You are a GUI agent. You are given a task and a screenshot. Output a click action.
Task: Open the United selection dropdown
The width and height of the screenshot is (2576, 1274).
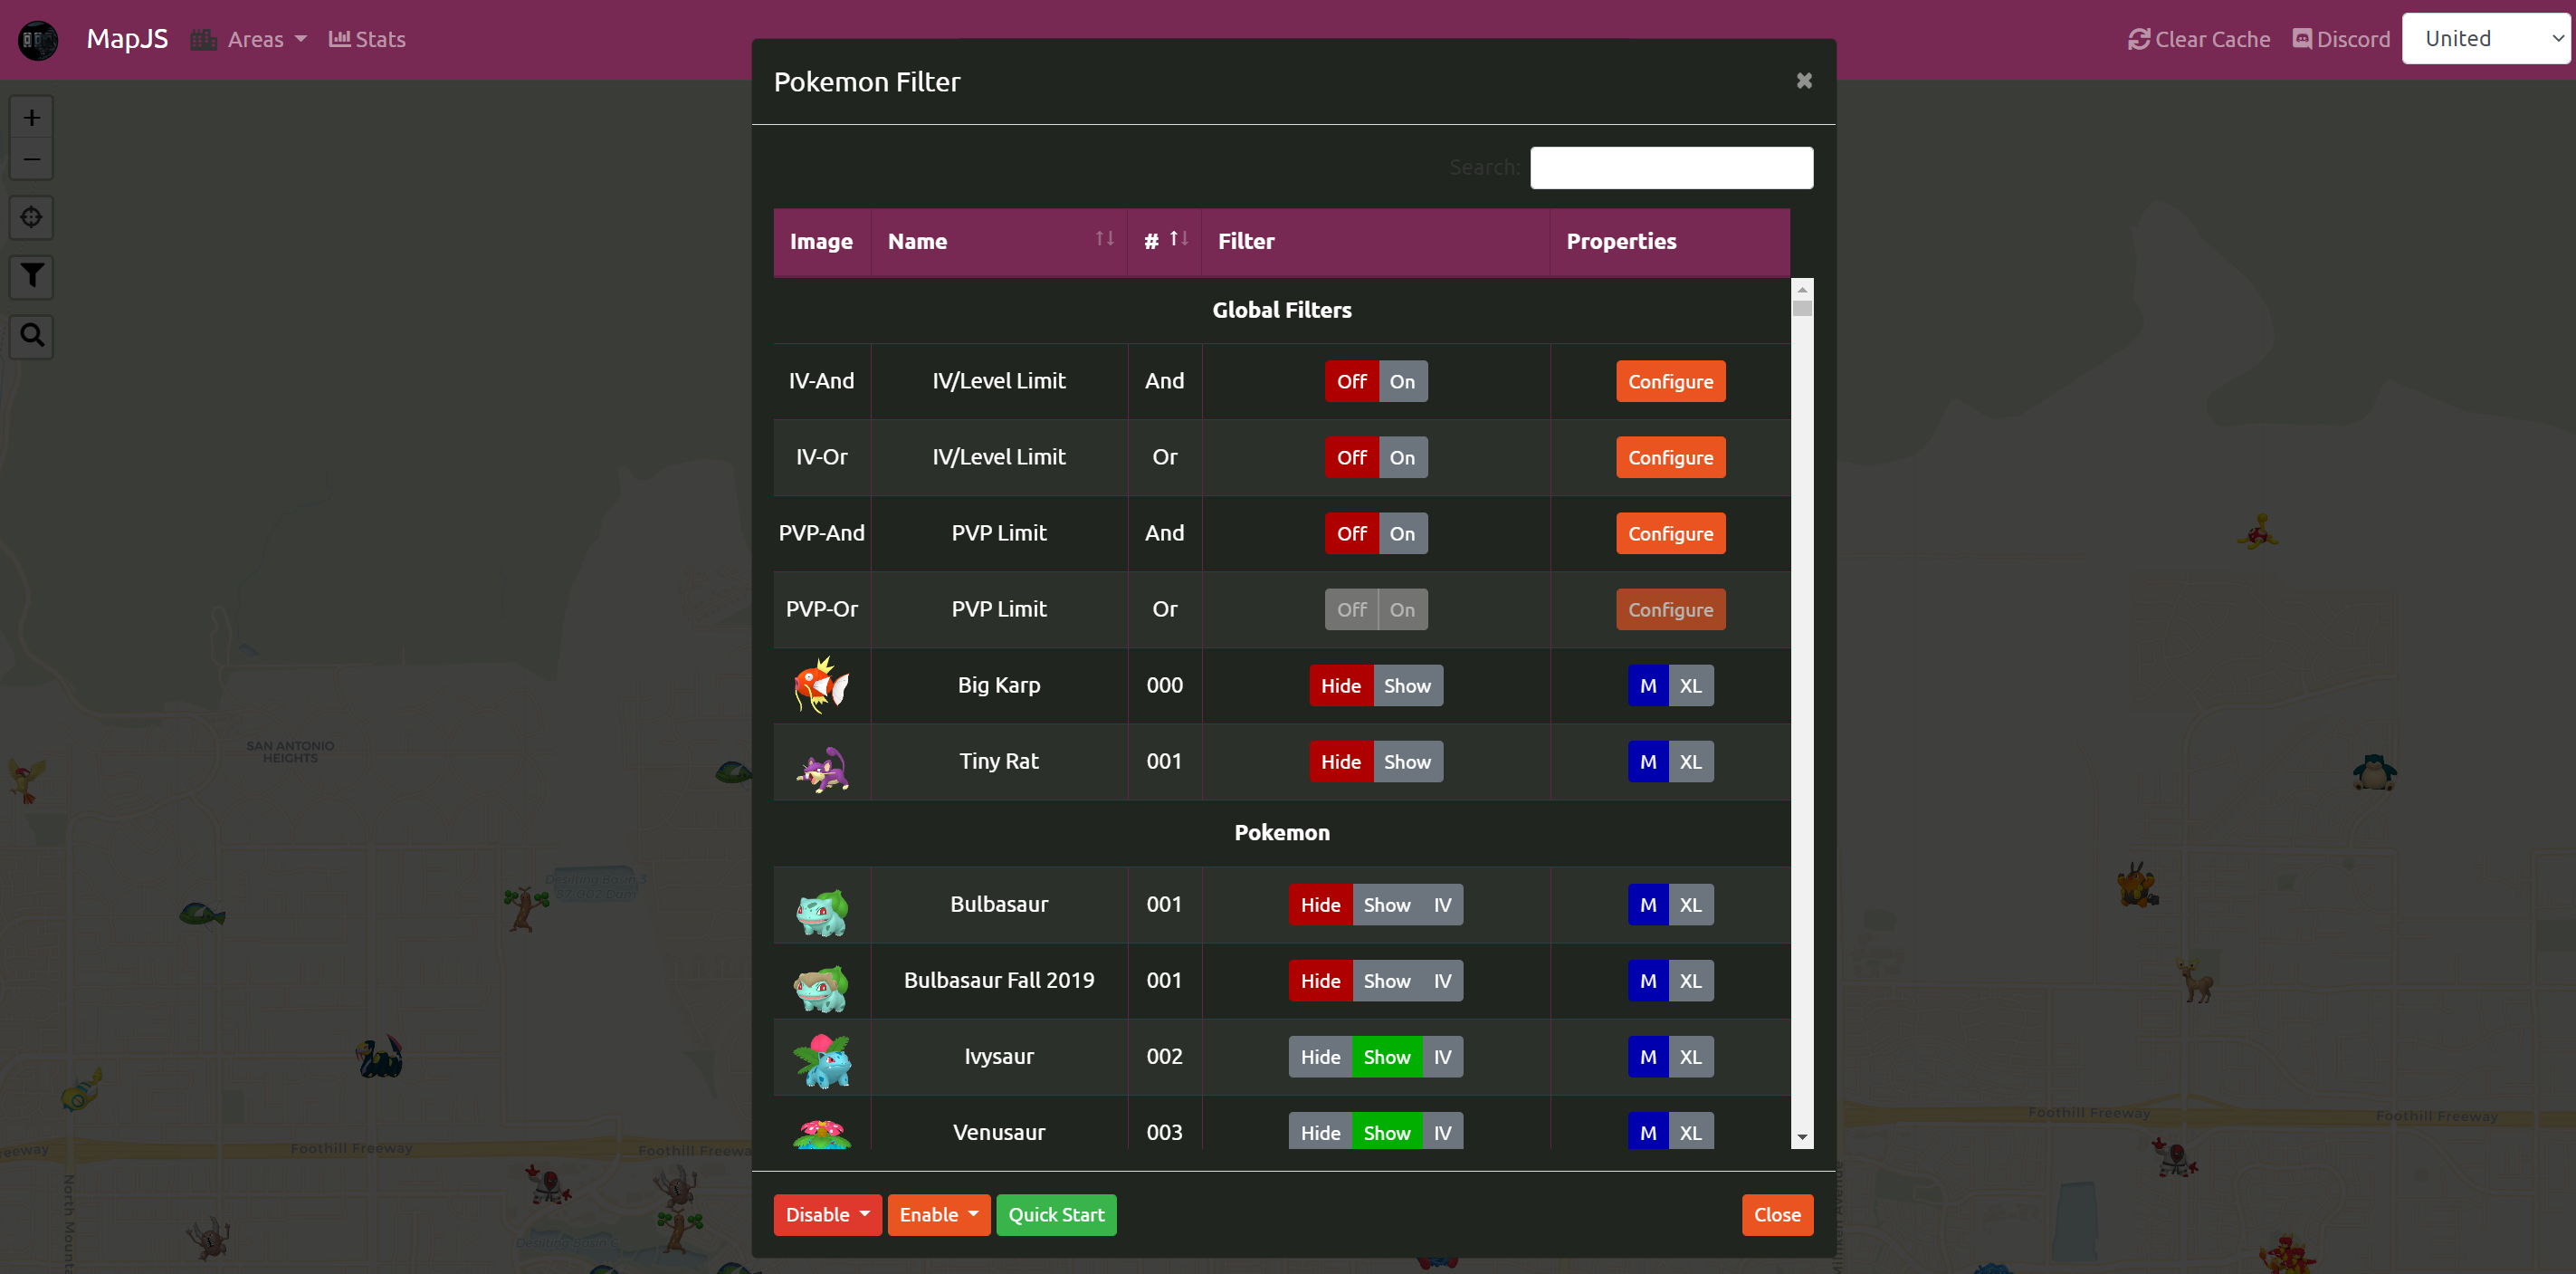(2486, 39)
